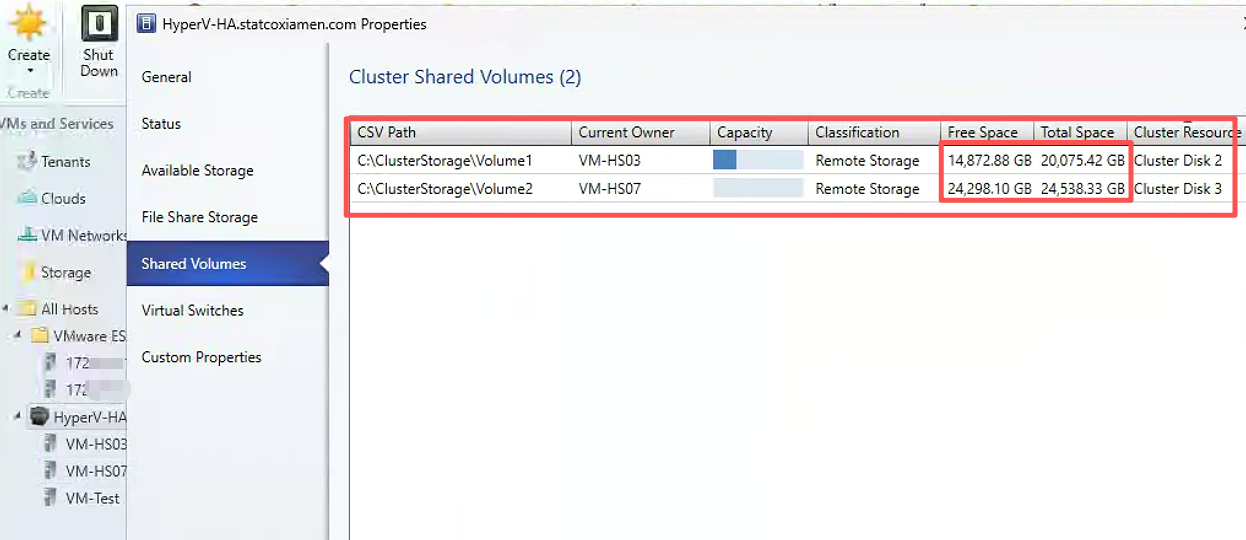Click the Cluster Disk 3 cell

click(x=1178, y=188)
